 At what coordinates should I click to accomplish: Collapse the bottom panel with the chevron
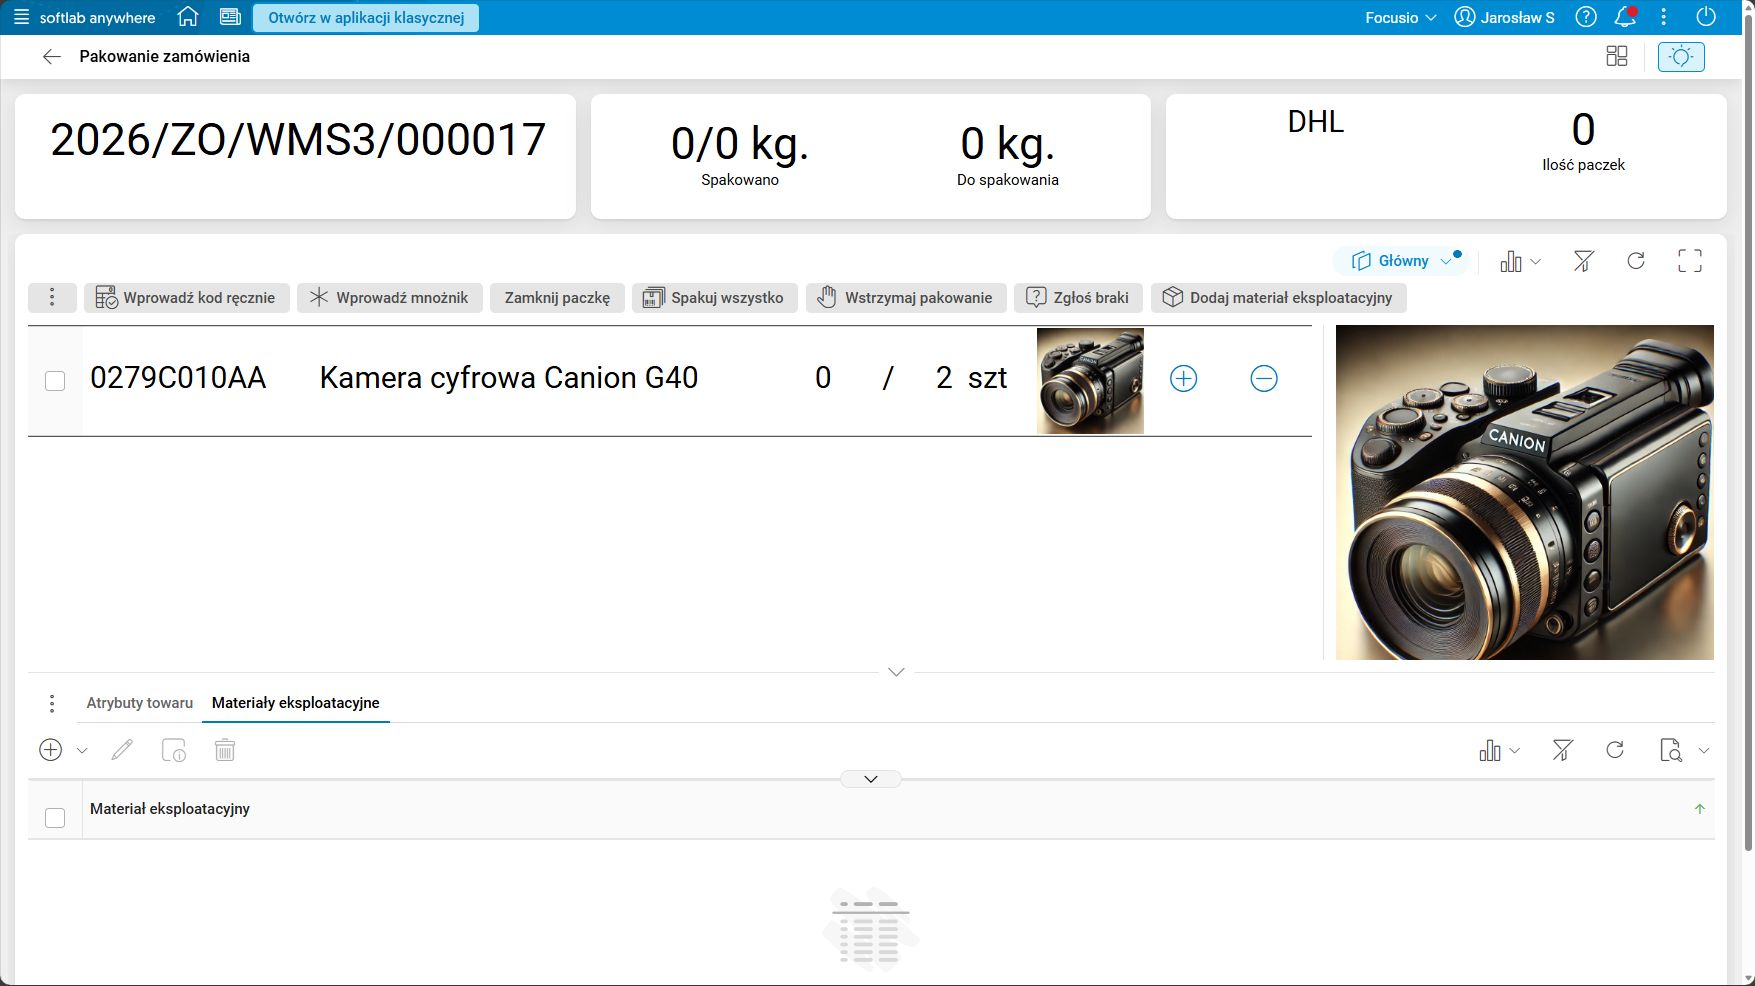click(x=896, y=672)
